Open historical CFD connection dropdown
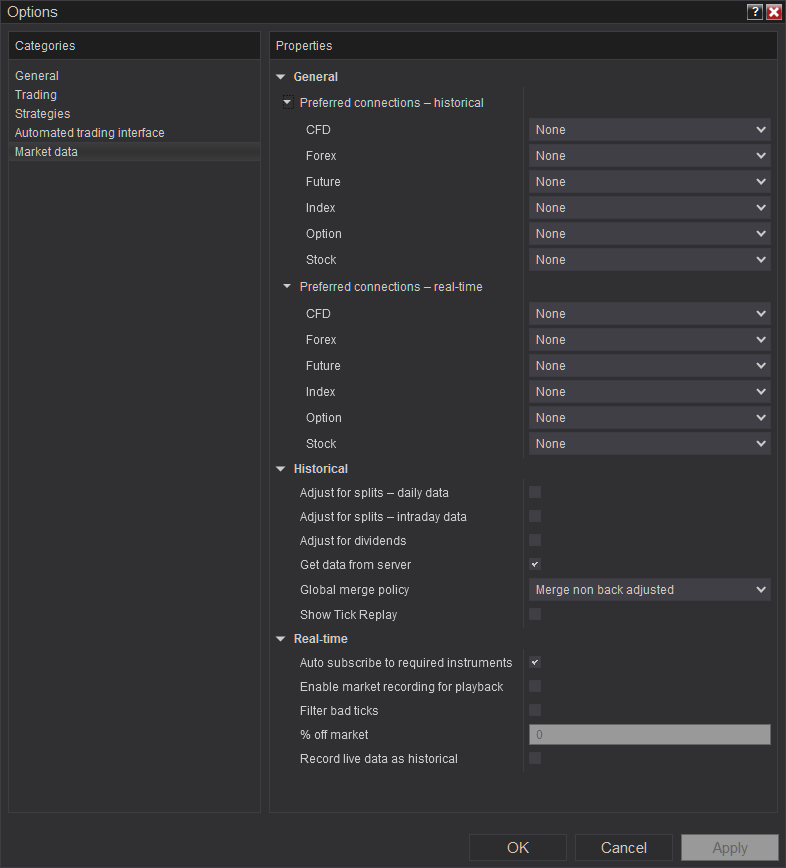Viewport: 786px width, 868px height. click(x=649, y=130)
